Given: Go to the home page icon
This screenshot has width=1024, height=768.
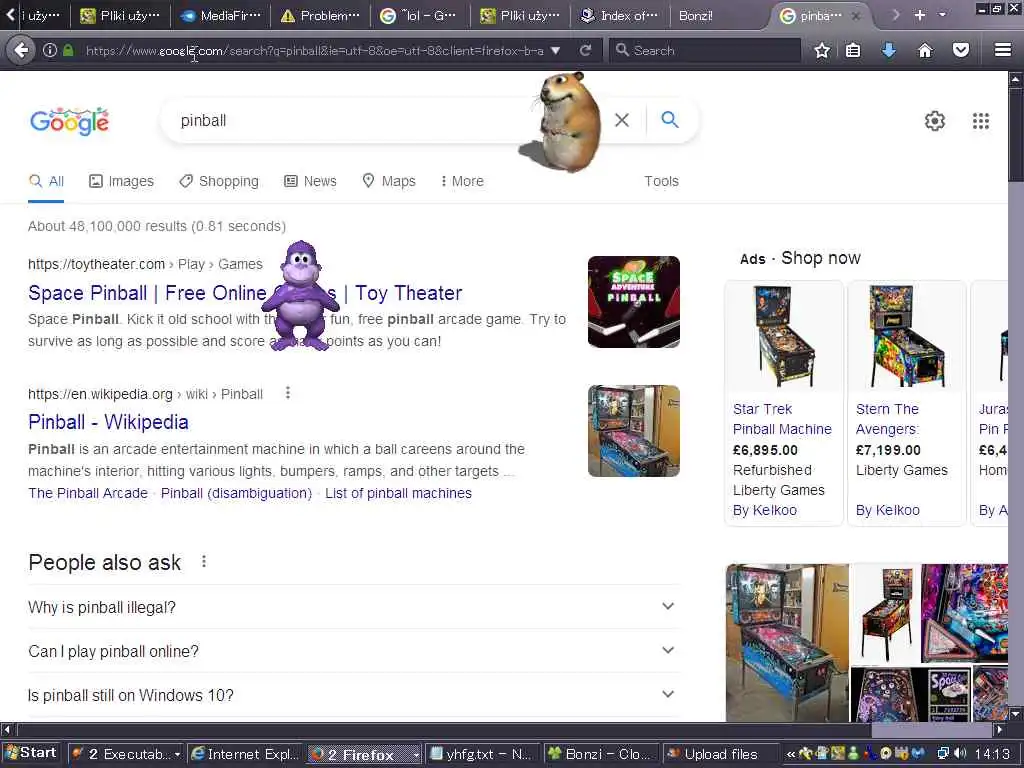Looking at the screenshot, I should click(925, 50).
